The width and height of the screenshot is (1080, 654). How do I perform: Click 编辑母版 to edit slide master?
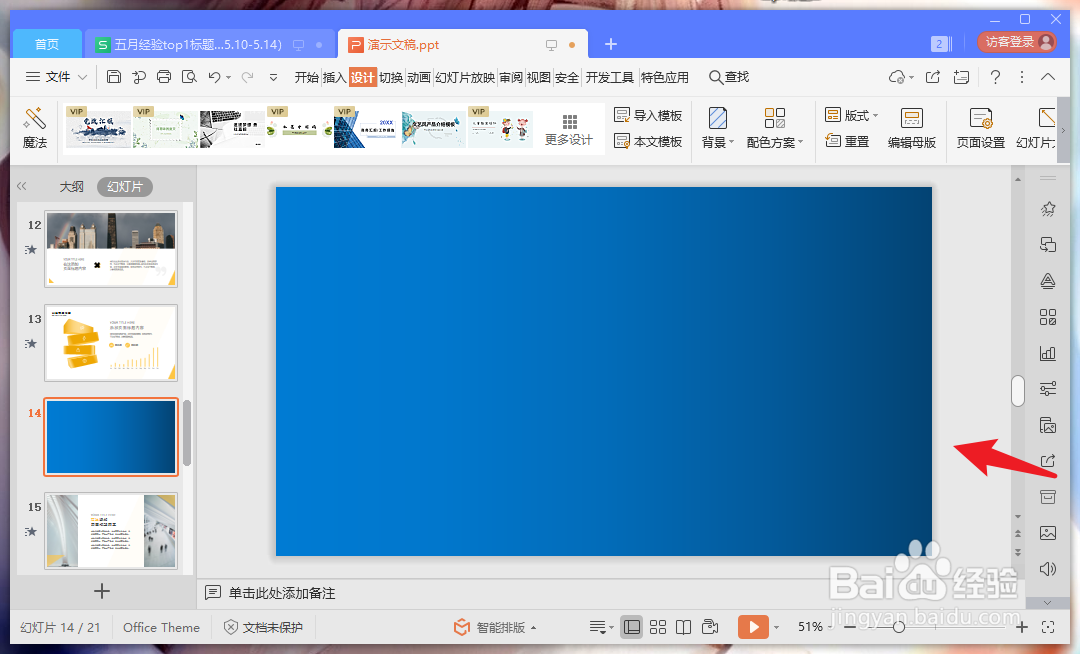click(x=911, y=127)
